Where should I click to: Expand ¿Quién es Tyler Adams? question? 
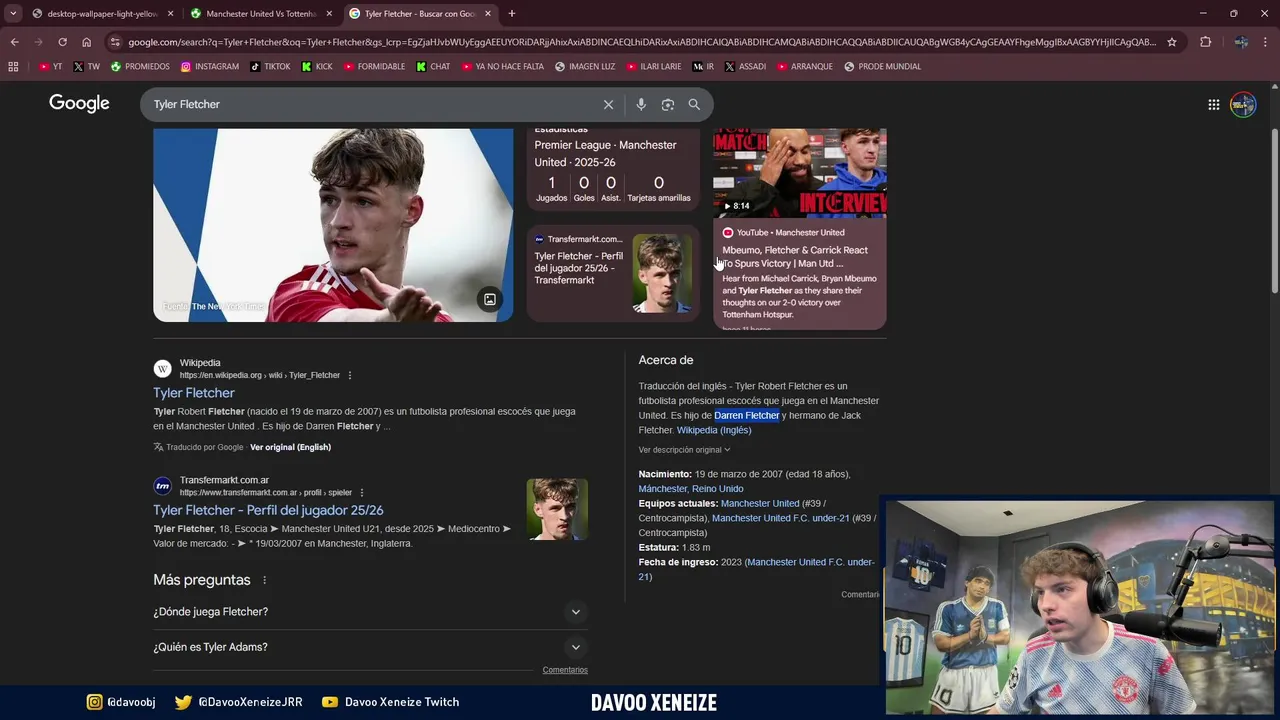(x=370, y=647)
